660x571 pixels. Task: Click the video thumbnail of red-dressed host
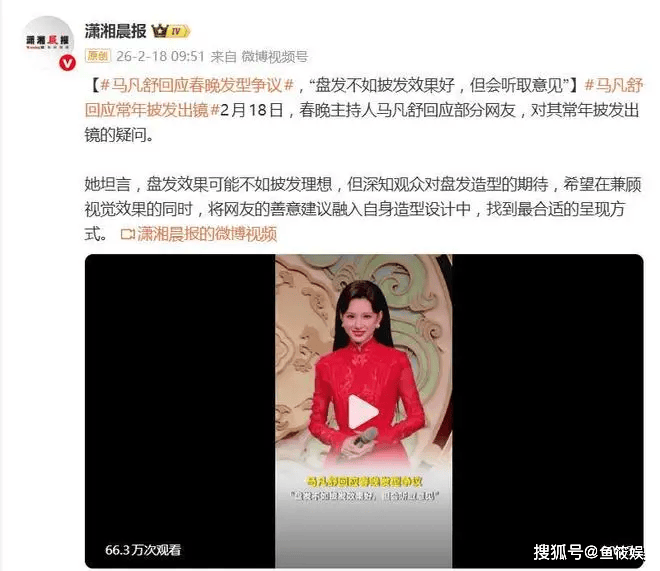364,411
